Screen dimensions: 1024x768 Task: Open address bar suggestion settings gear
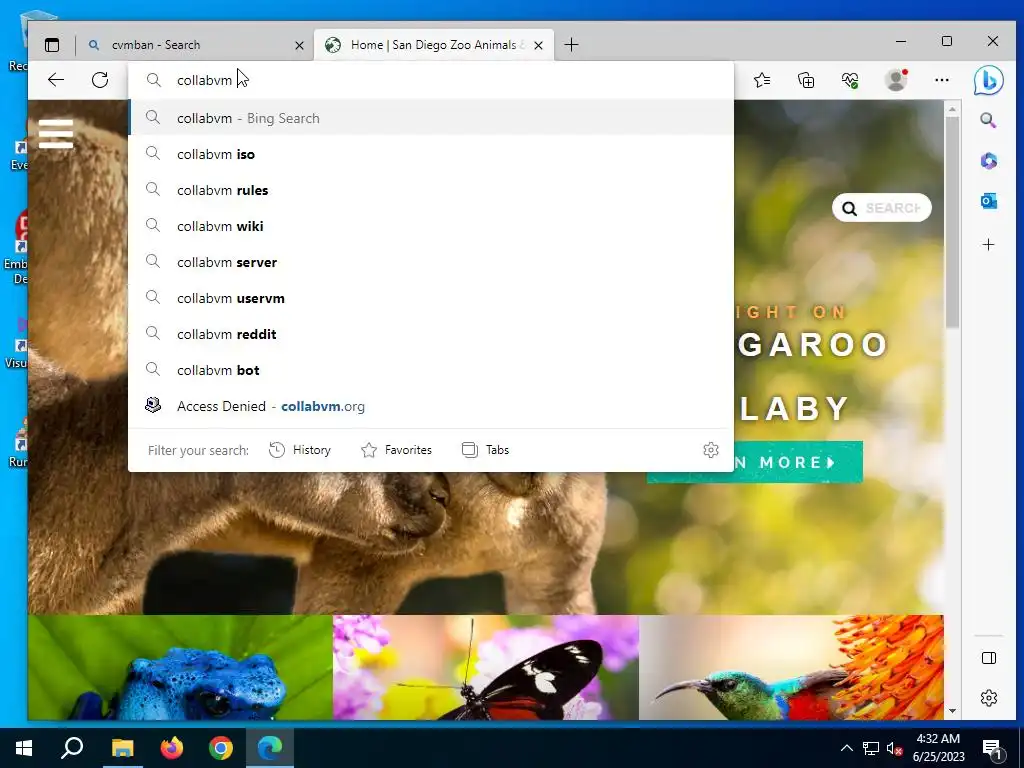click(711, 450)
